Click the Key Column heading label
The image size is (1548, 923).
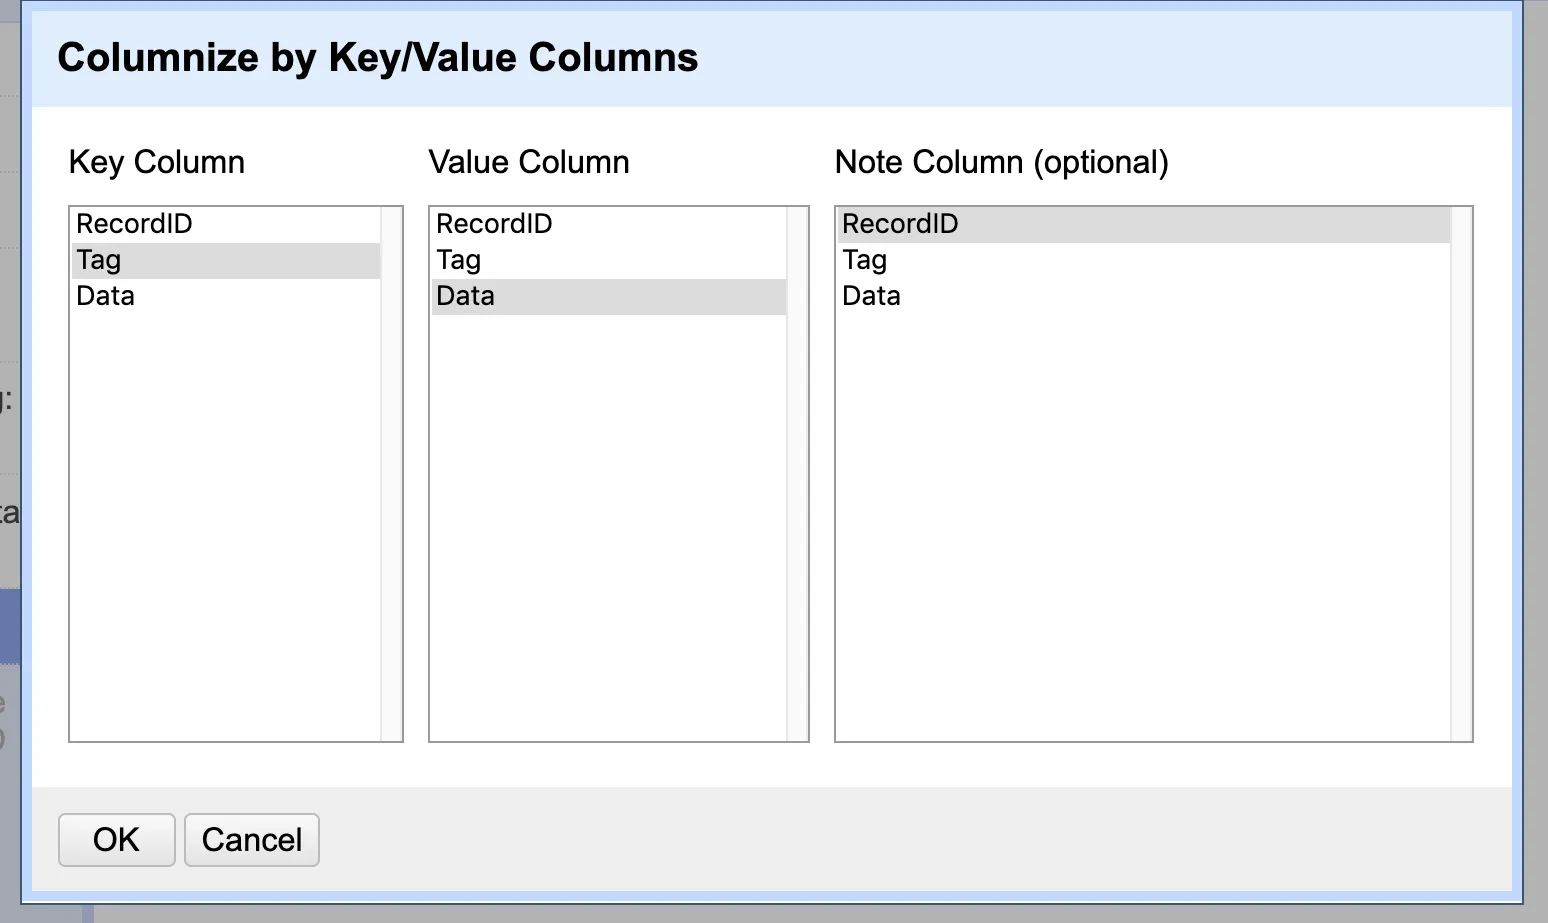(156, 162)
